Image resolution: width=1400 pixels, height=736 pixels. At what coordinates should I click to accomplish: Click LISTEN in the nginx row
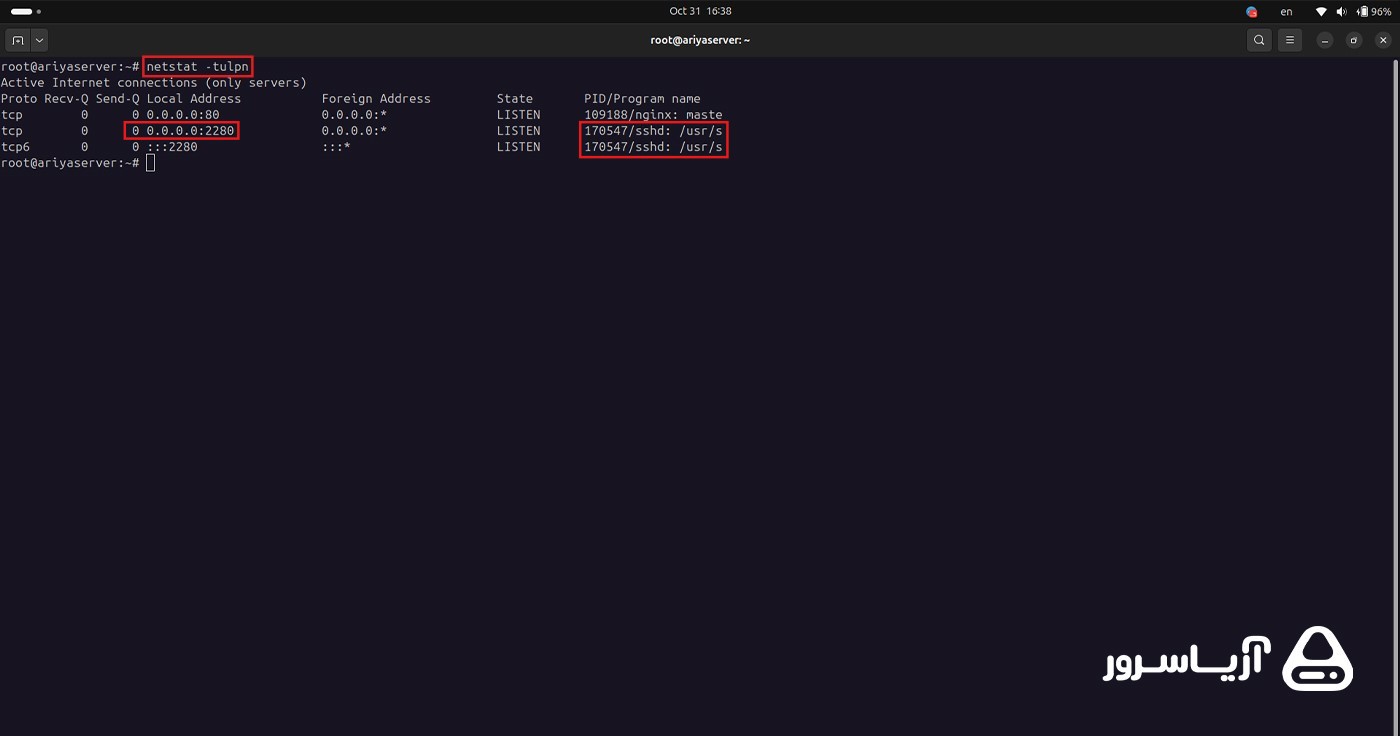[518, 114]
